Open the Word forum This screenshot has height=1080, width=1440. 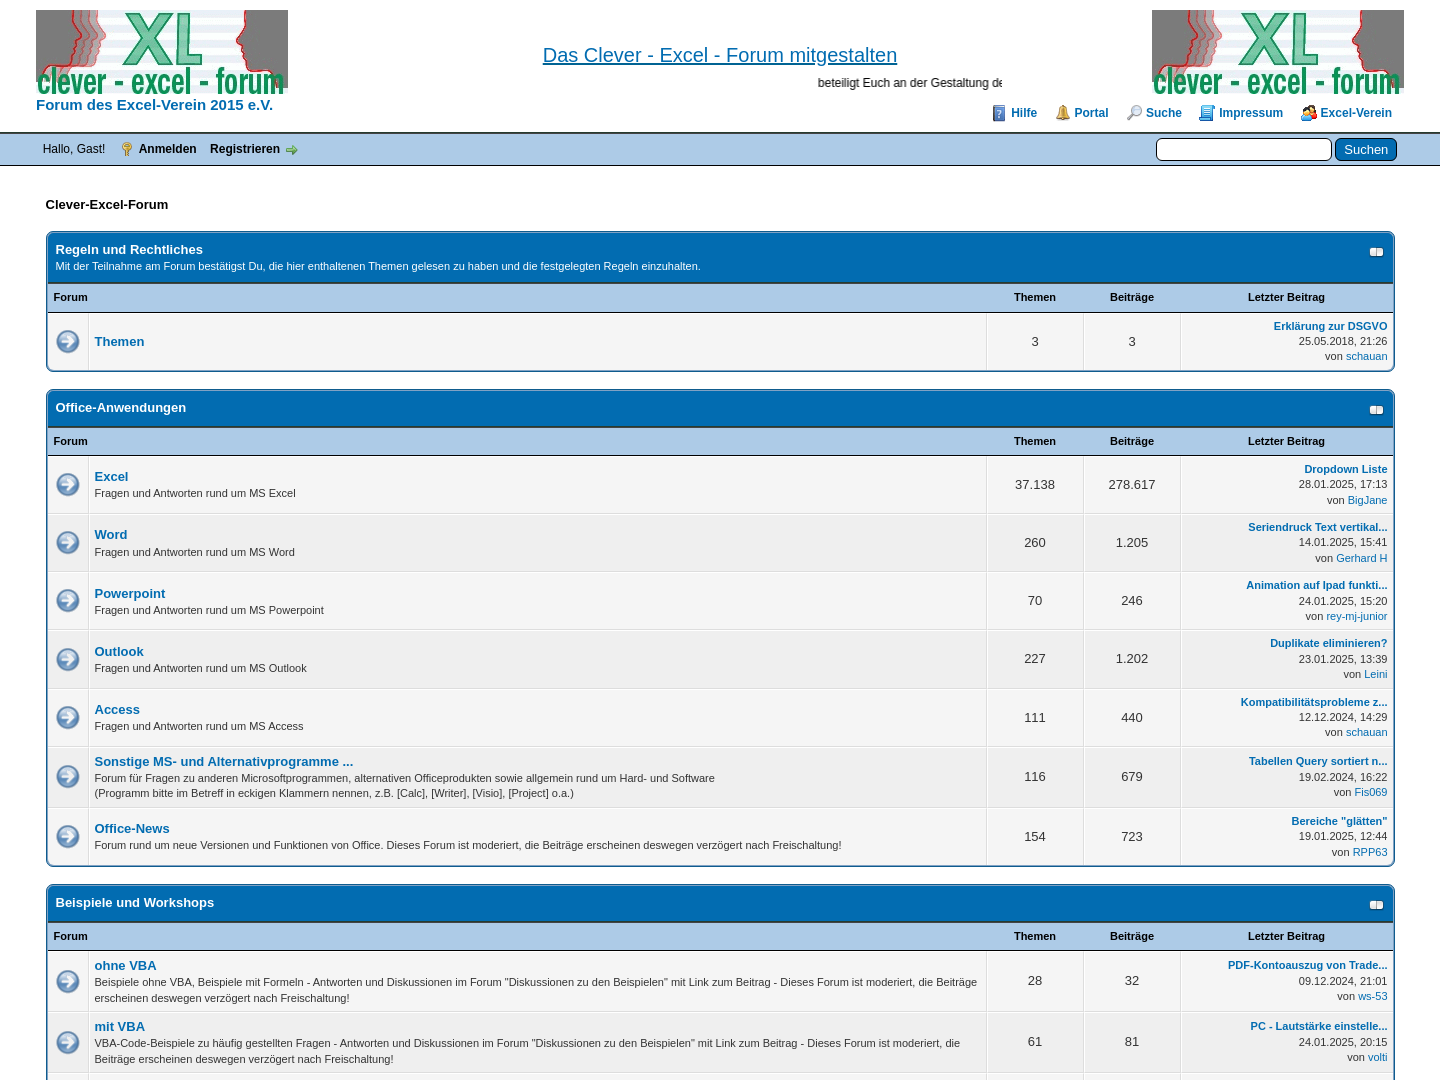[x=111, y=534]
